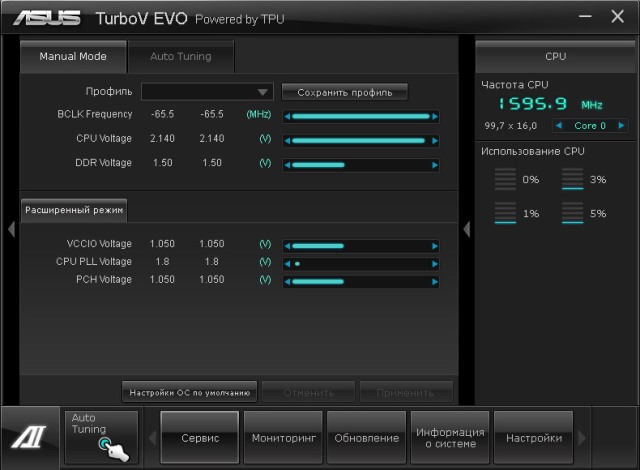
Task: Open the CPU panel header tab
Action: click(x=556, y=56)
